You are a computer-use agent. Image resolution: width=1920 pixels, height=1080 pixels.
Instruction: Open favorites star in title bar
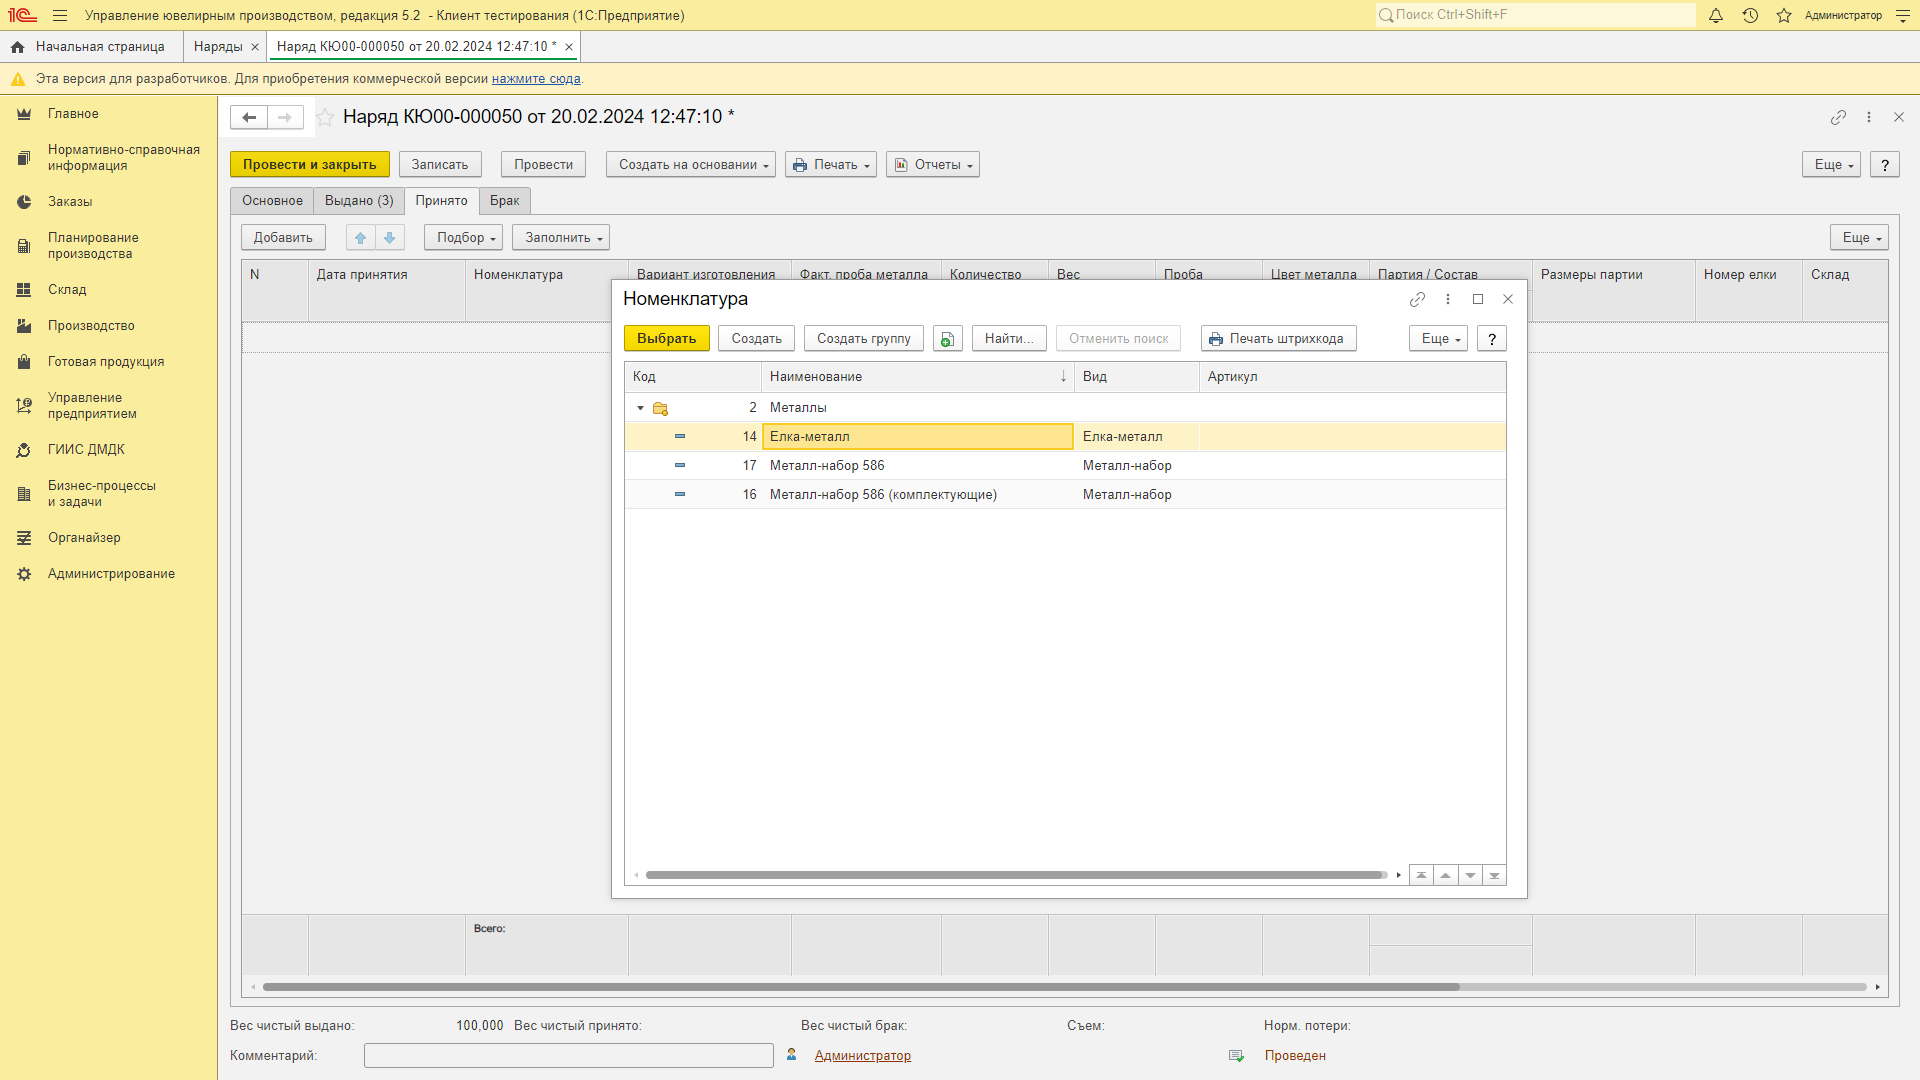click(1784, 16)
